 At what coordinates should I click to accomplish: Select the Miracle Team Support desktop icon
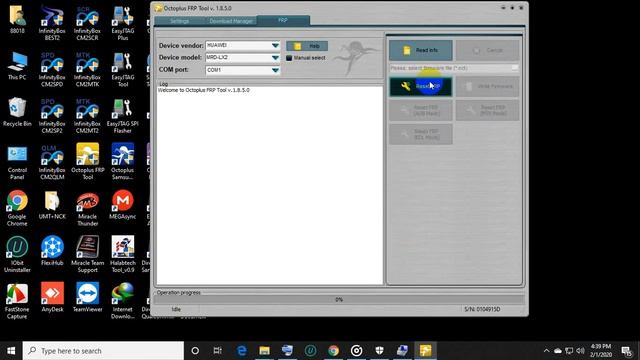pyautogui.click(x=87, y=255)
